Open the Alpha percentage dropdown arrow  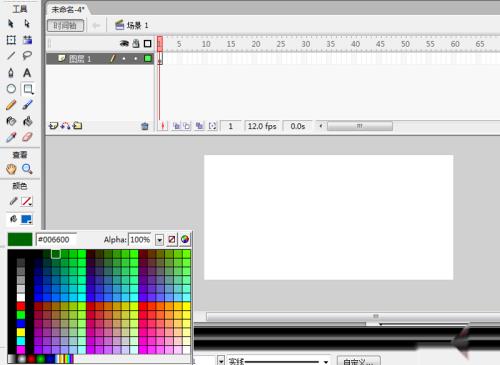[x=159, y=239]
